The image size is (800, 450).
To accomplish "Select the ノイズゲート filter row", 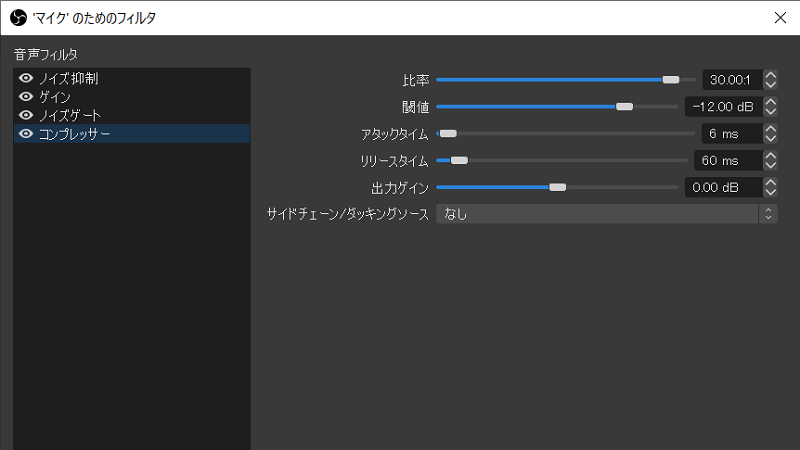I will pyautogui.click(x=132, y=115).
